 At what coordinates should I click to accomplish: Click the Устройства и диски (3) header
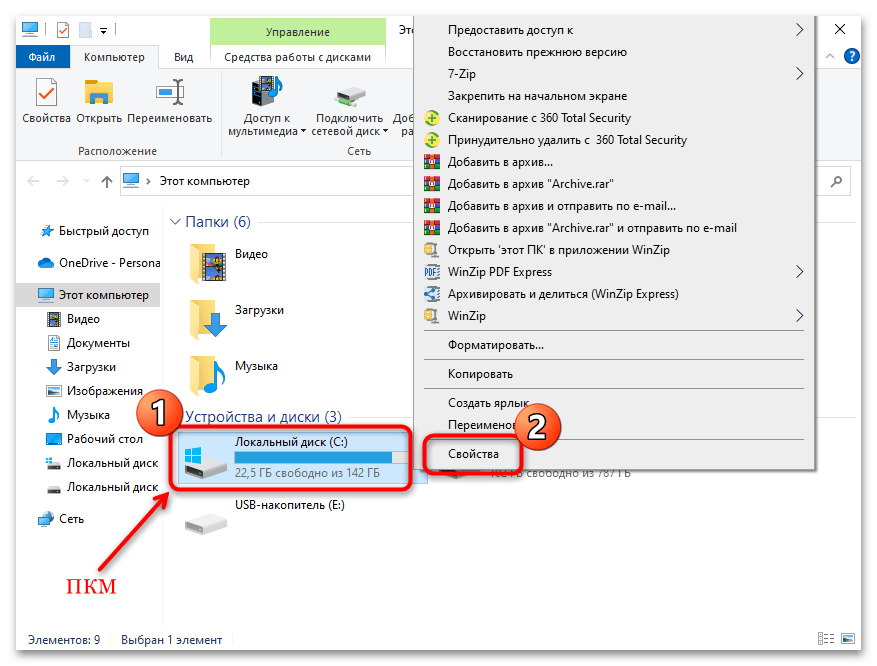pyautogui.click(x=263, y=417)
